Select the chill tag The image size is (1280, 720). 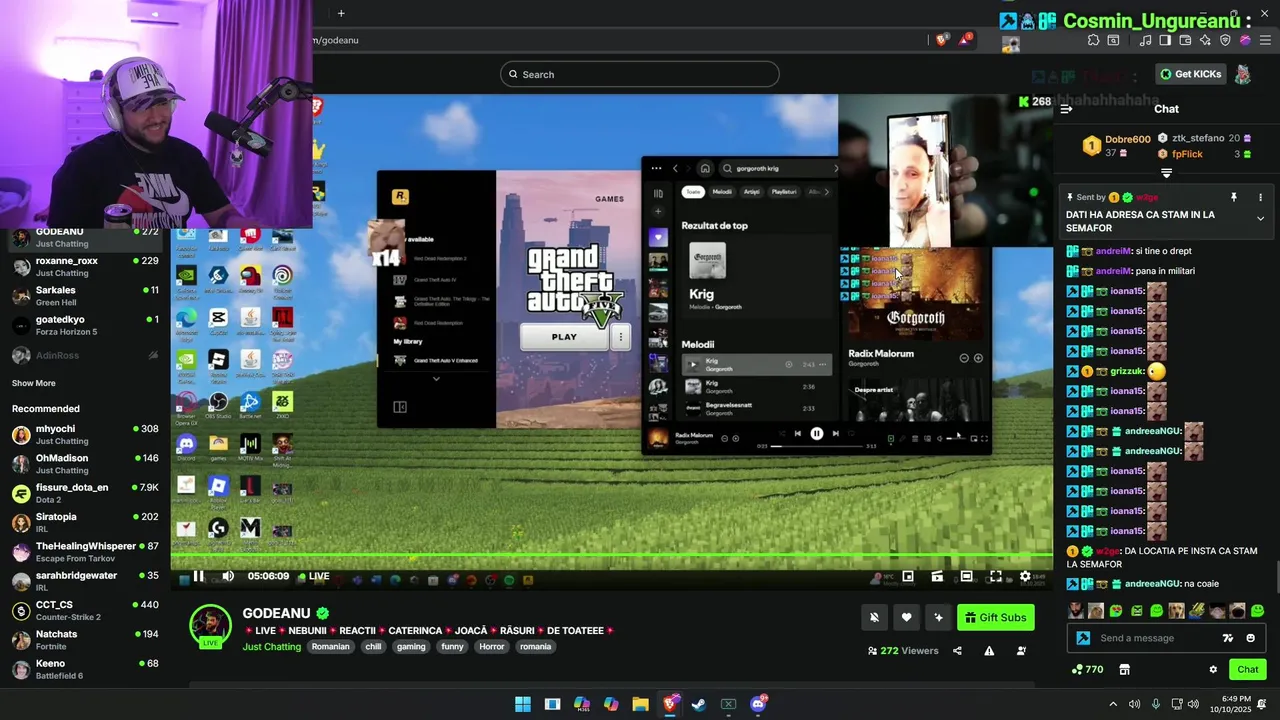coord(373,647)
